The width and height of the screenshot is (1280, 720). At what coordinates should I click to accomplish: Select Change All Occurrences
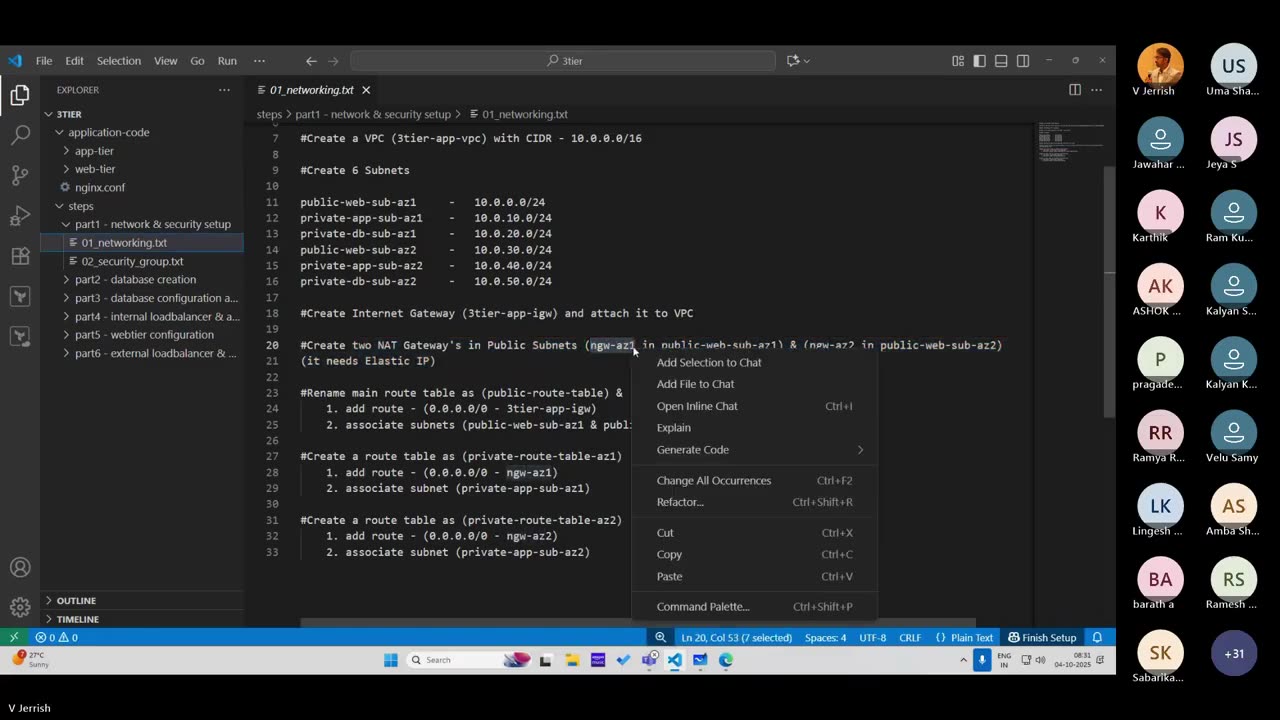point(755,480)
